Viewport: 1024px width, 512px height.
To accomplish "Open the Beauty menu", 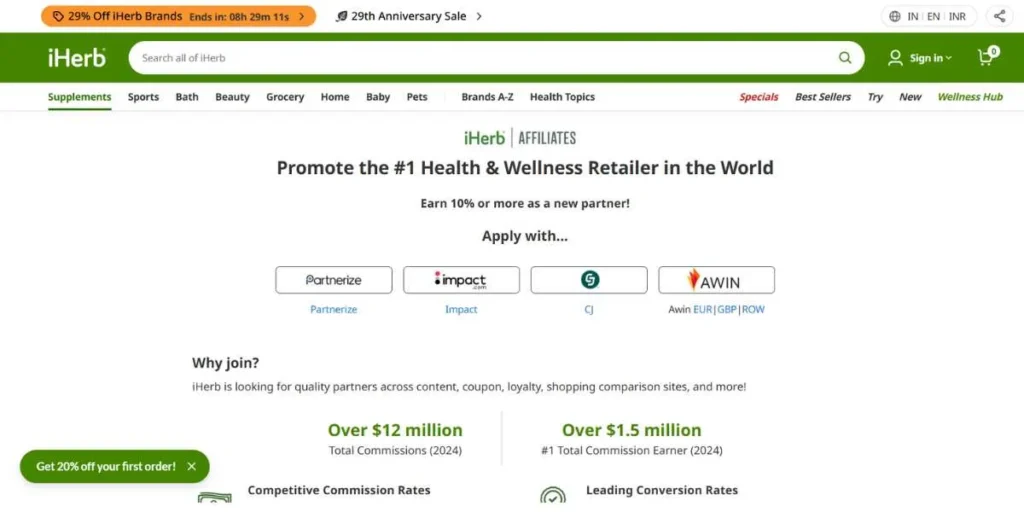I will click(232, 97).
